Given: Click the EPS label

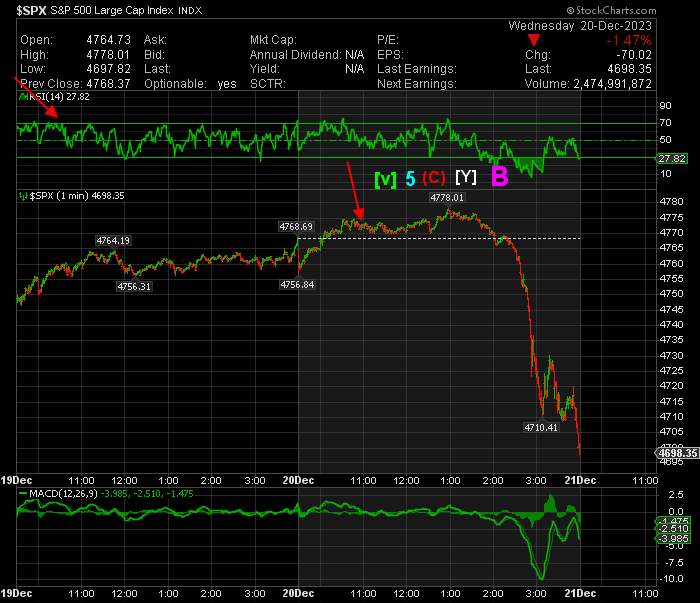Looking at the screenshot, I should pyautogui.click(x=390, y=55).
